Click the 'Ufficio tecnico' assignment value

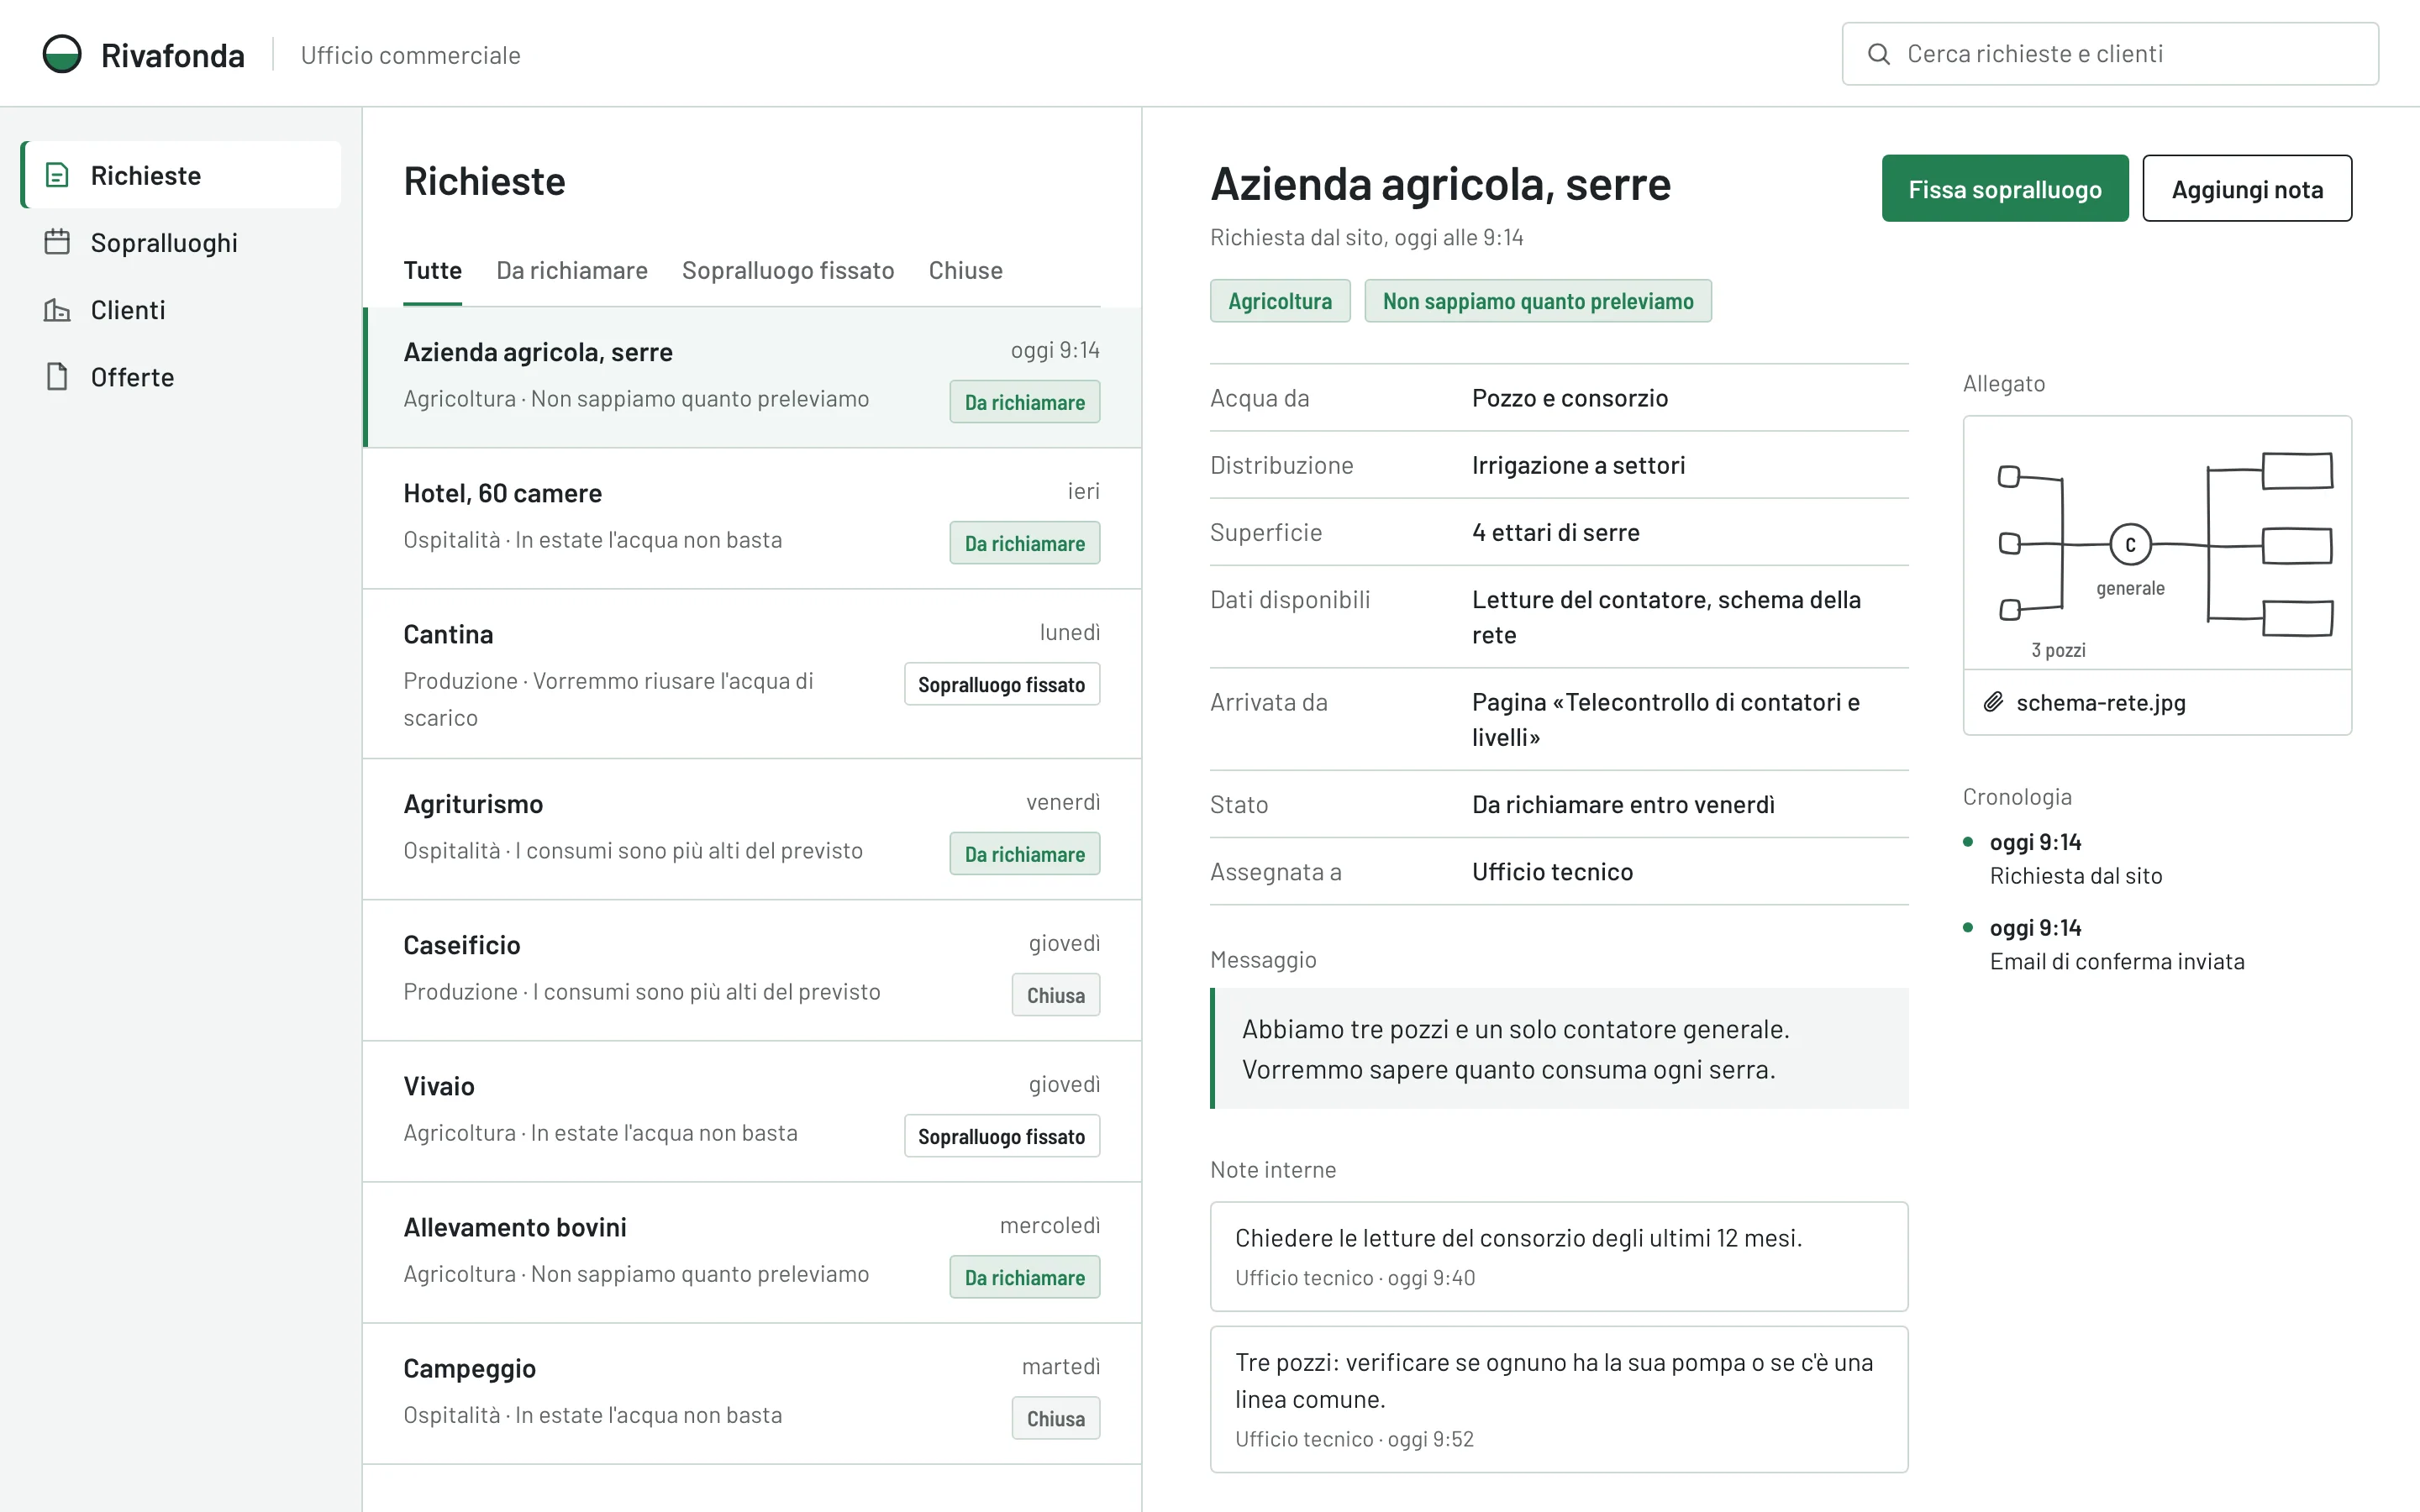click(1552, 871)
